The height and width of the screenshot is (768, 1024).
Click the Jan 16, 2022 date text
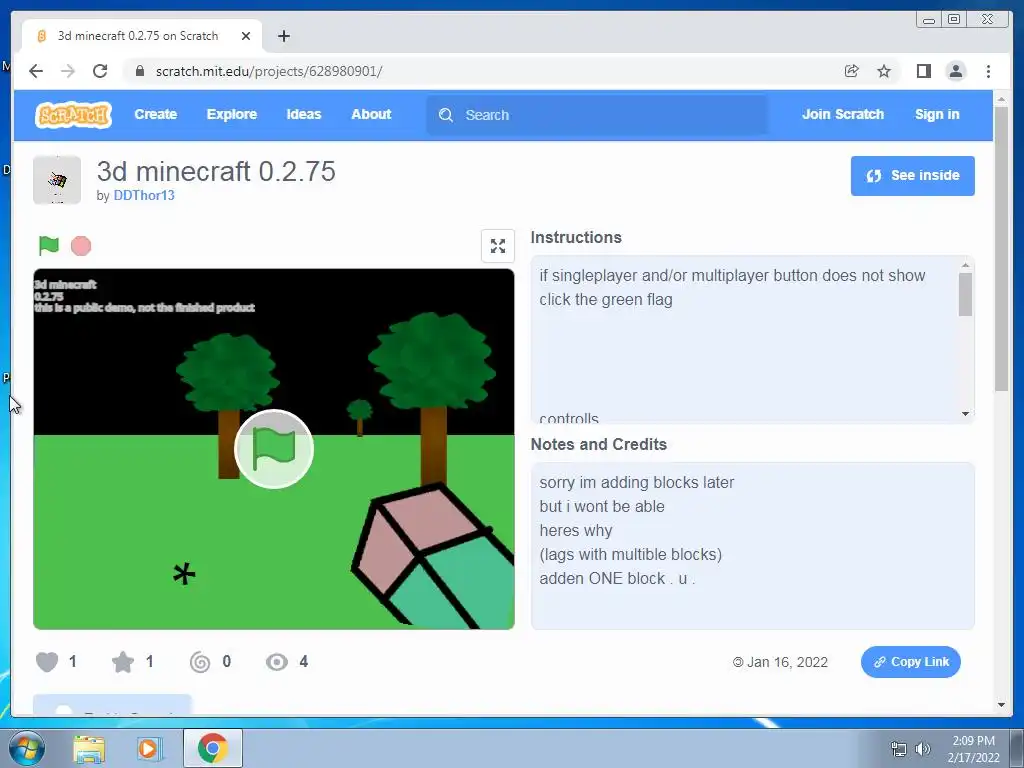point(787,662)
